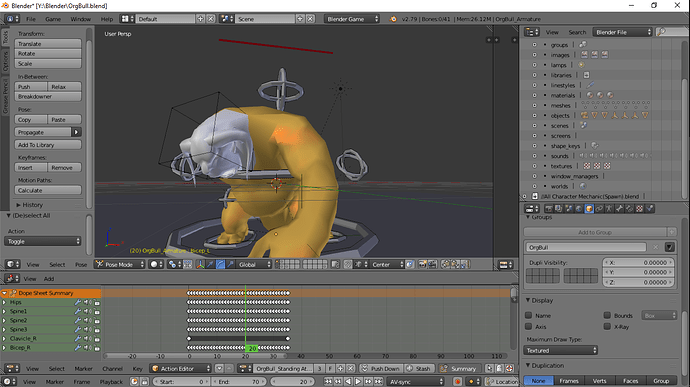Open the Center snap target dropdown
690x387 pixels.
point(387,265)
